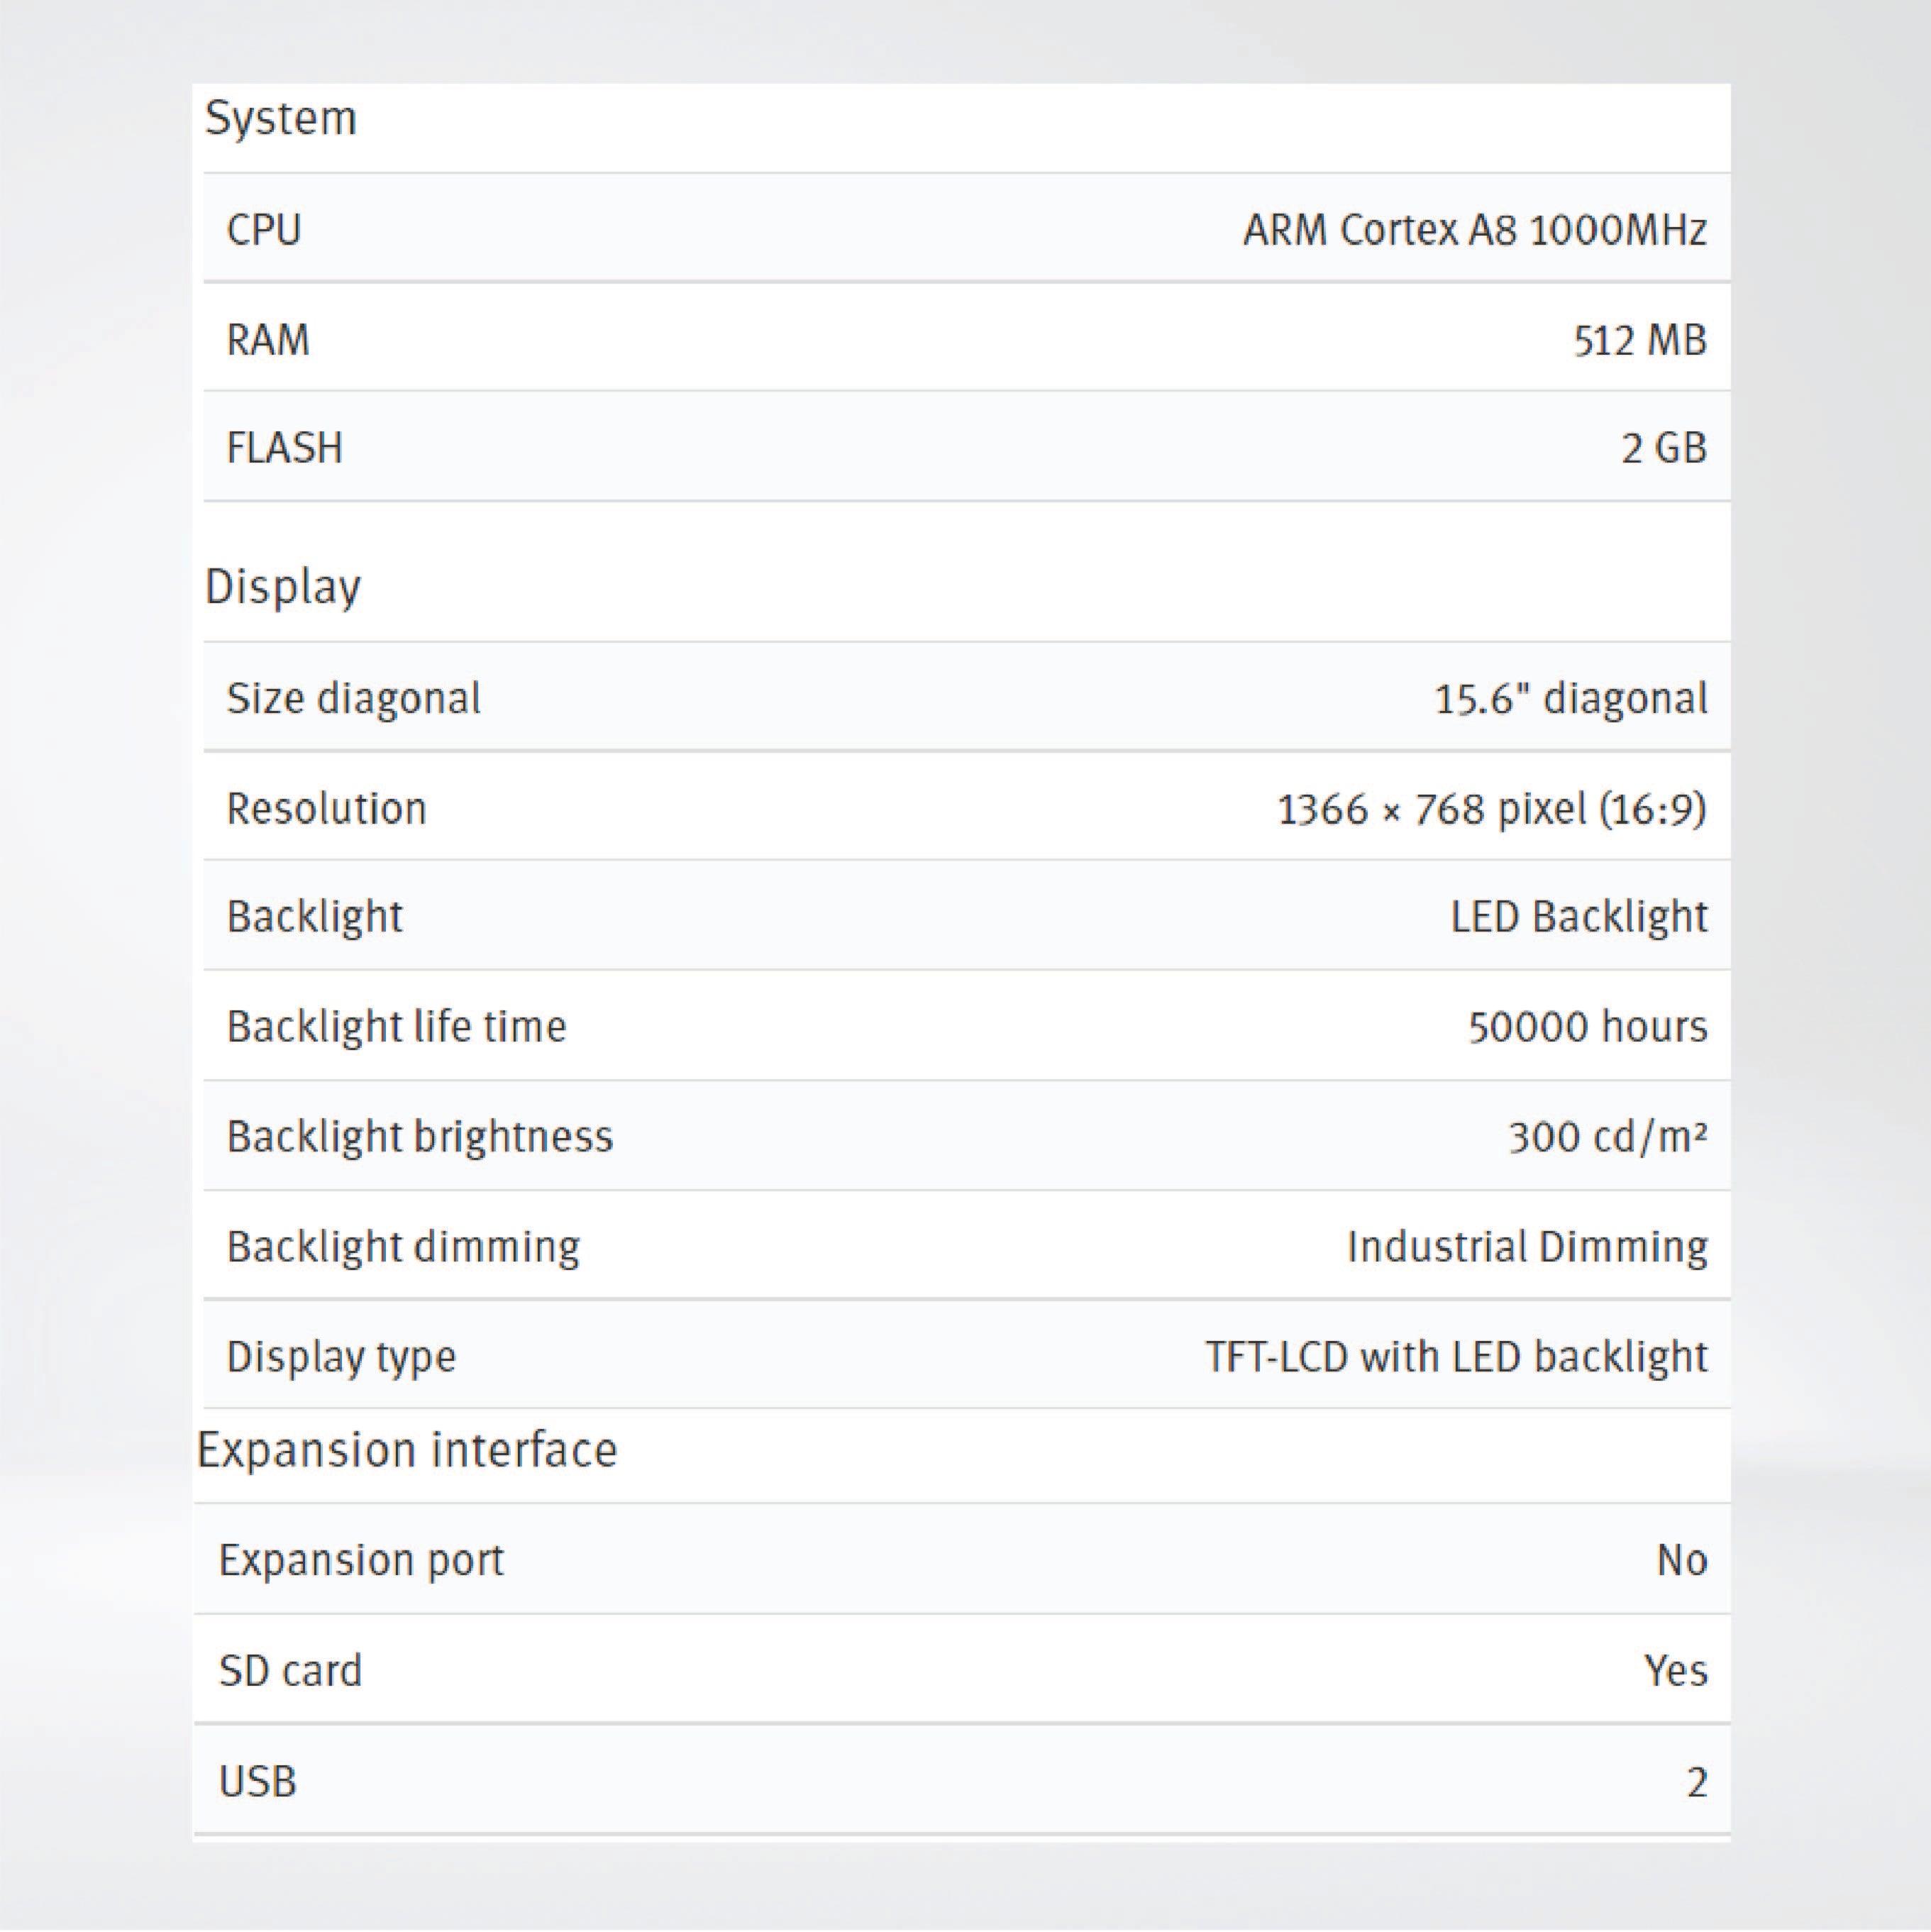This screenshot has height=1932, width=1931.
Task: Click the USB row label
Action: tap(257, 1782)
